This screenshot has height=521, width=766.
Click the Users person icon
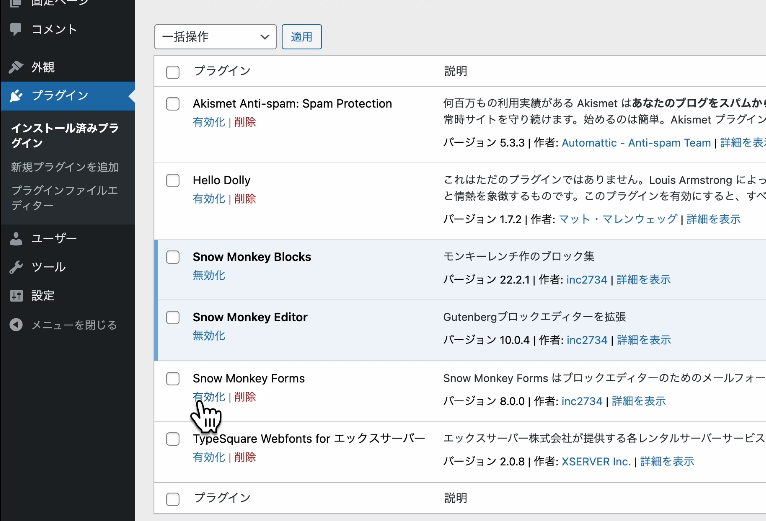click(16, 239)
